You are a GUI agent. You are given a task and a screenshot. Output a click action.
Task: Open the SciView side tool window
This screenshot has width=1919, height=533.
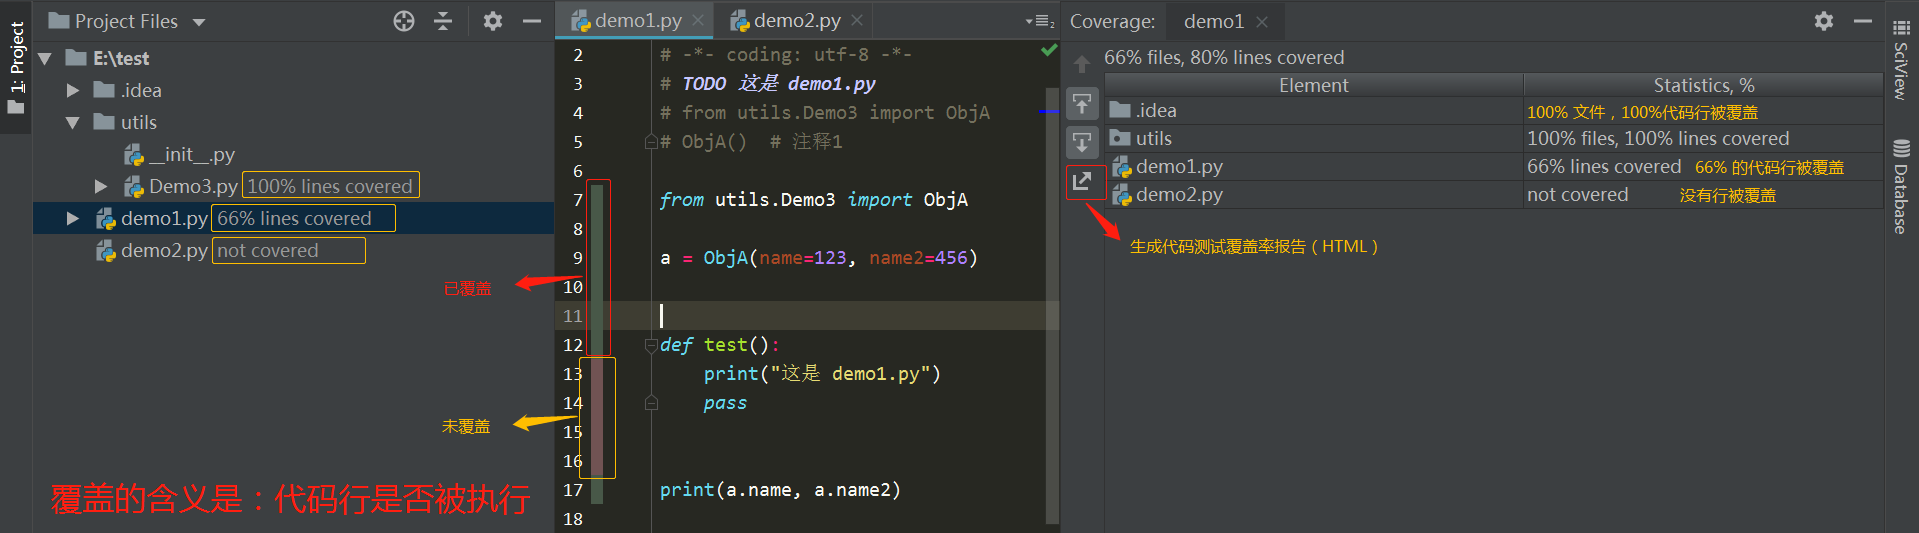[x=1901, y=62]
